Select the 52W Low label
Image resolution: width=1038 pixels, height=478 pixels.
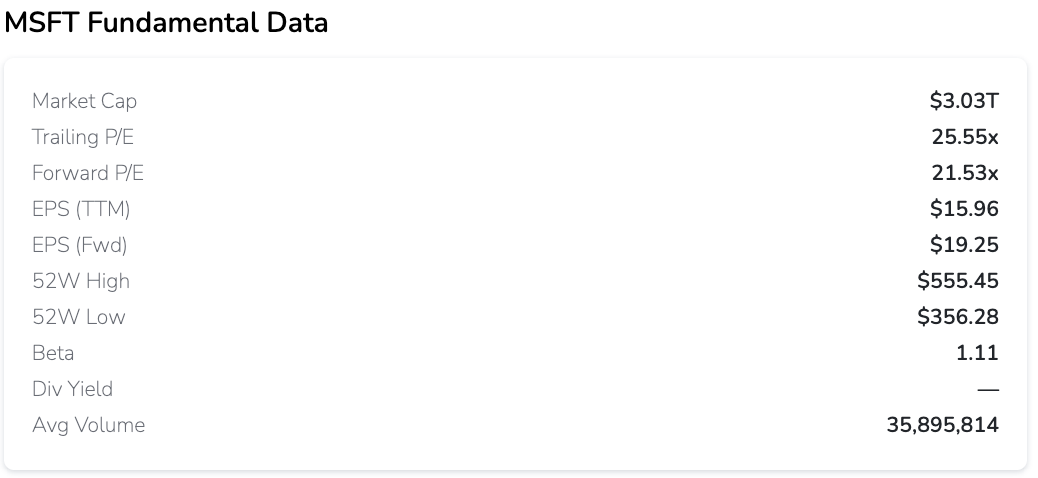coord(79,316)
